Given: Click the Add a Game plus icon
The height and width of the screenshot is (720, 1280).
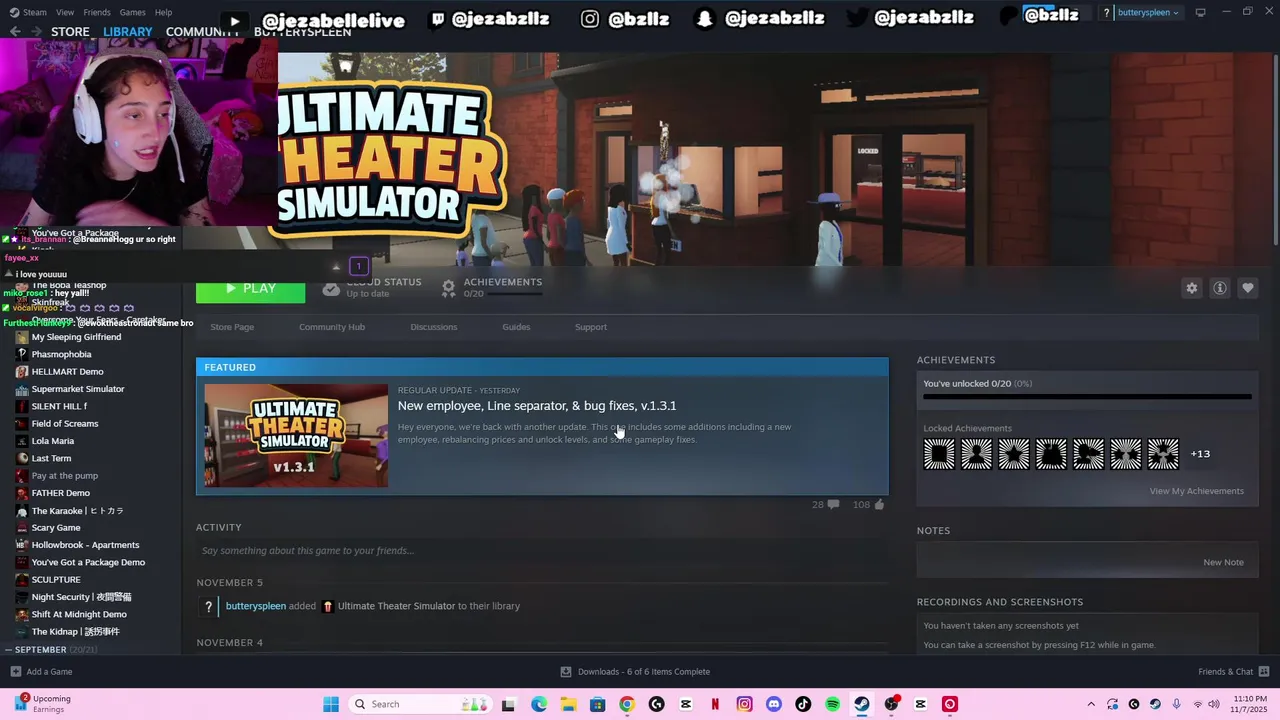Looking at the screenshot, I should click(x=15, y=672).
